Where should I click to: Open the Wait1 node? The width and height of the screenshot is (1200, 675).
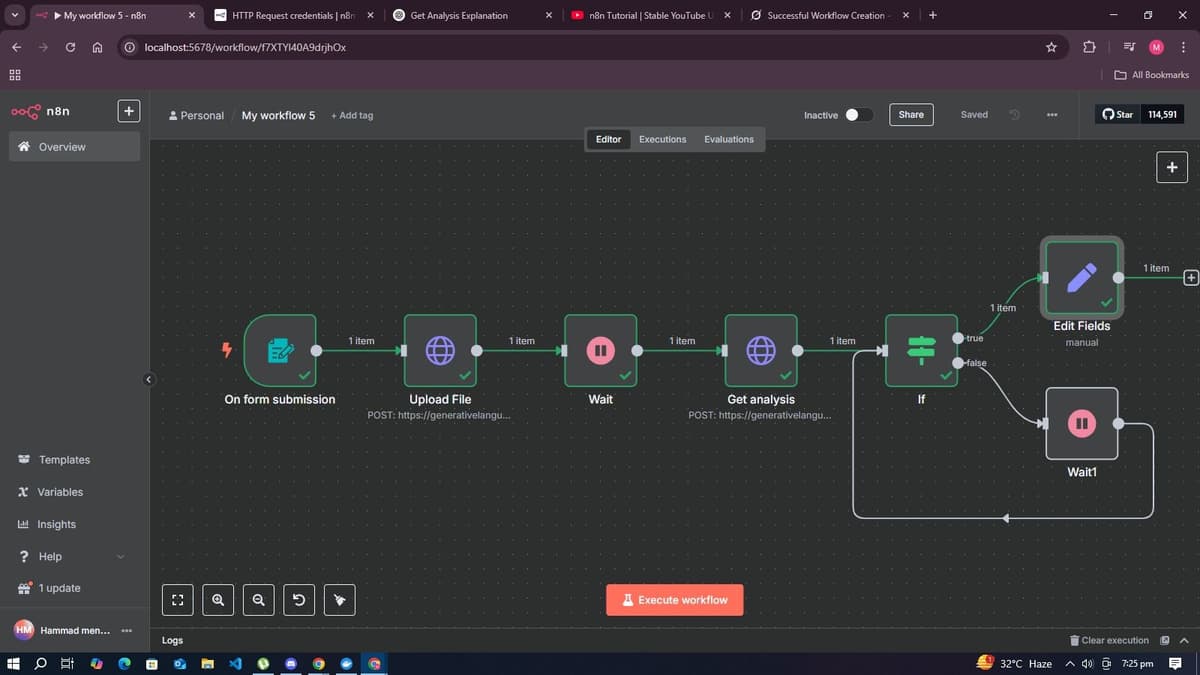1081,422
